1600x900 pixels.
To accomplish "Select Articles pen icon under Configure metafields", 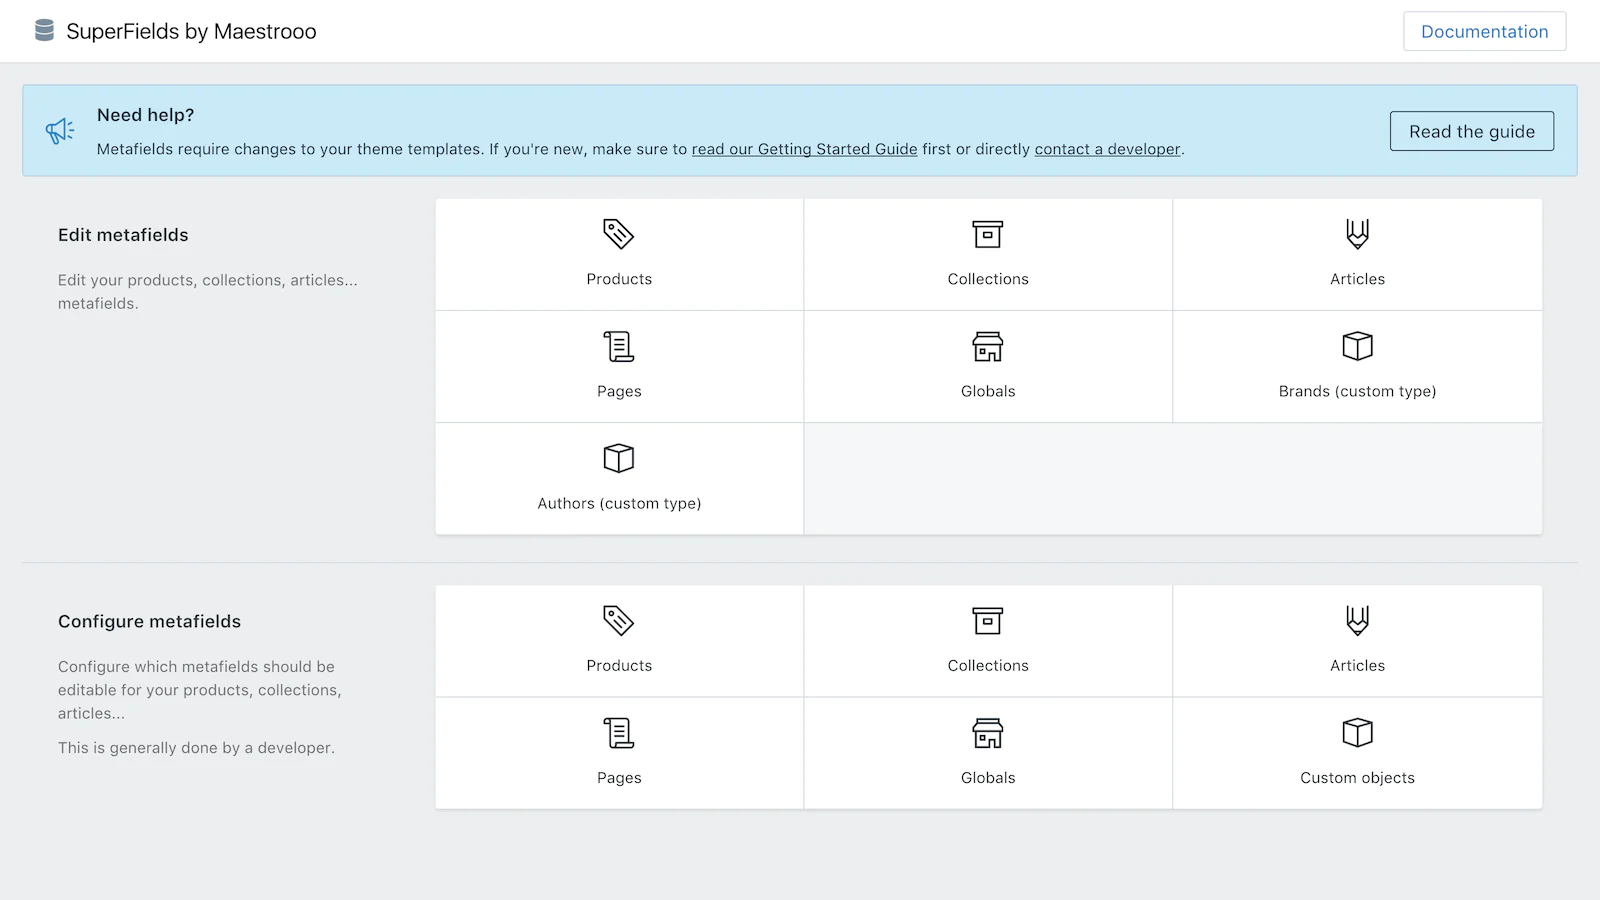I will (x=1357, y=621).
